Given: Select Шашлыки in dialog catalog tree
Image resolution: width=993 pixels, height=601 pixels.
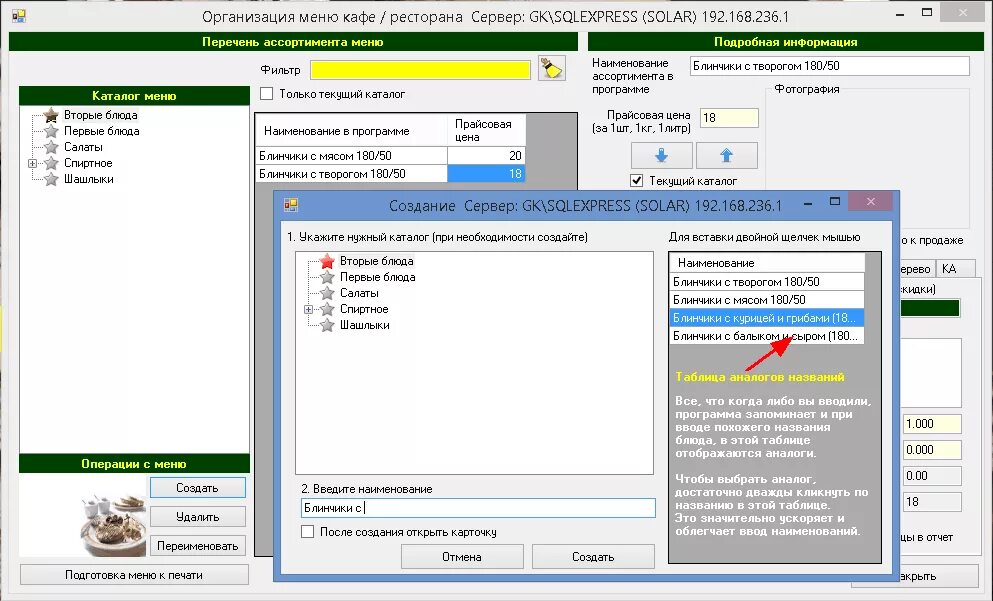Looking at the screenshot, I should [x=365, y=326].
